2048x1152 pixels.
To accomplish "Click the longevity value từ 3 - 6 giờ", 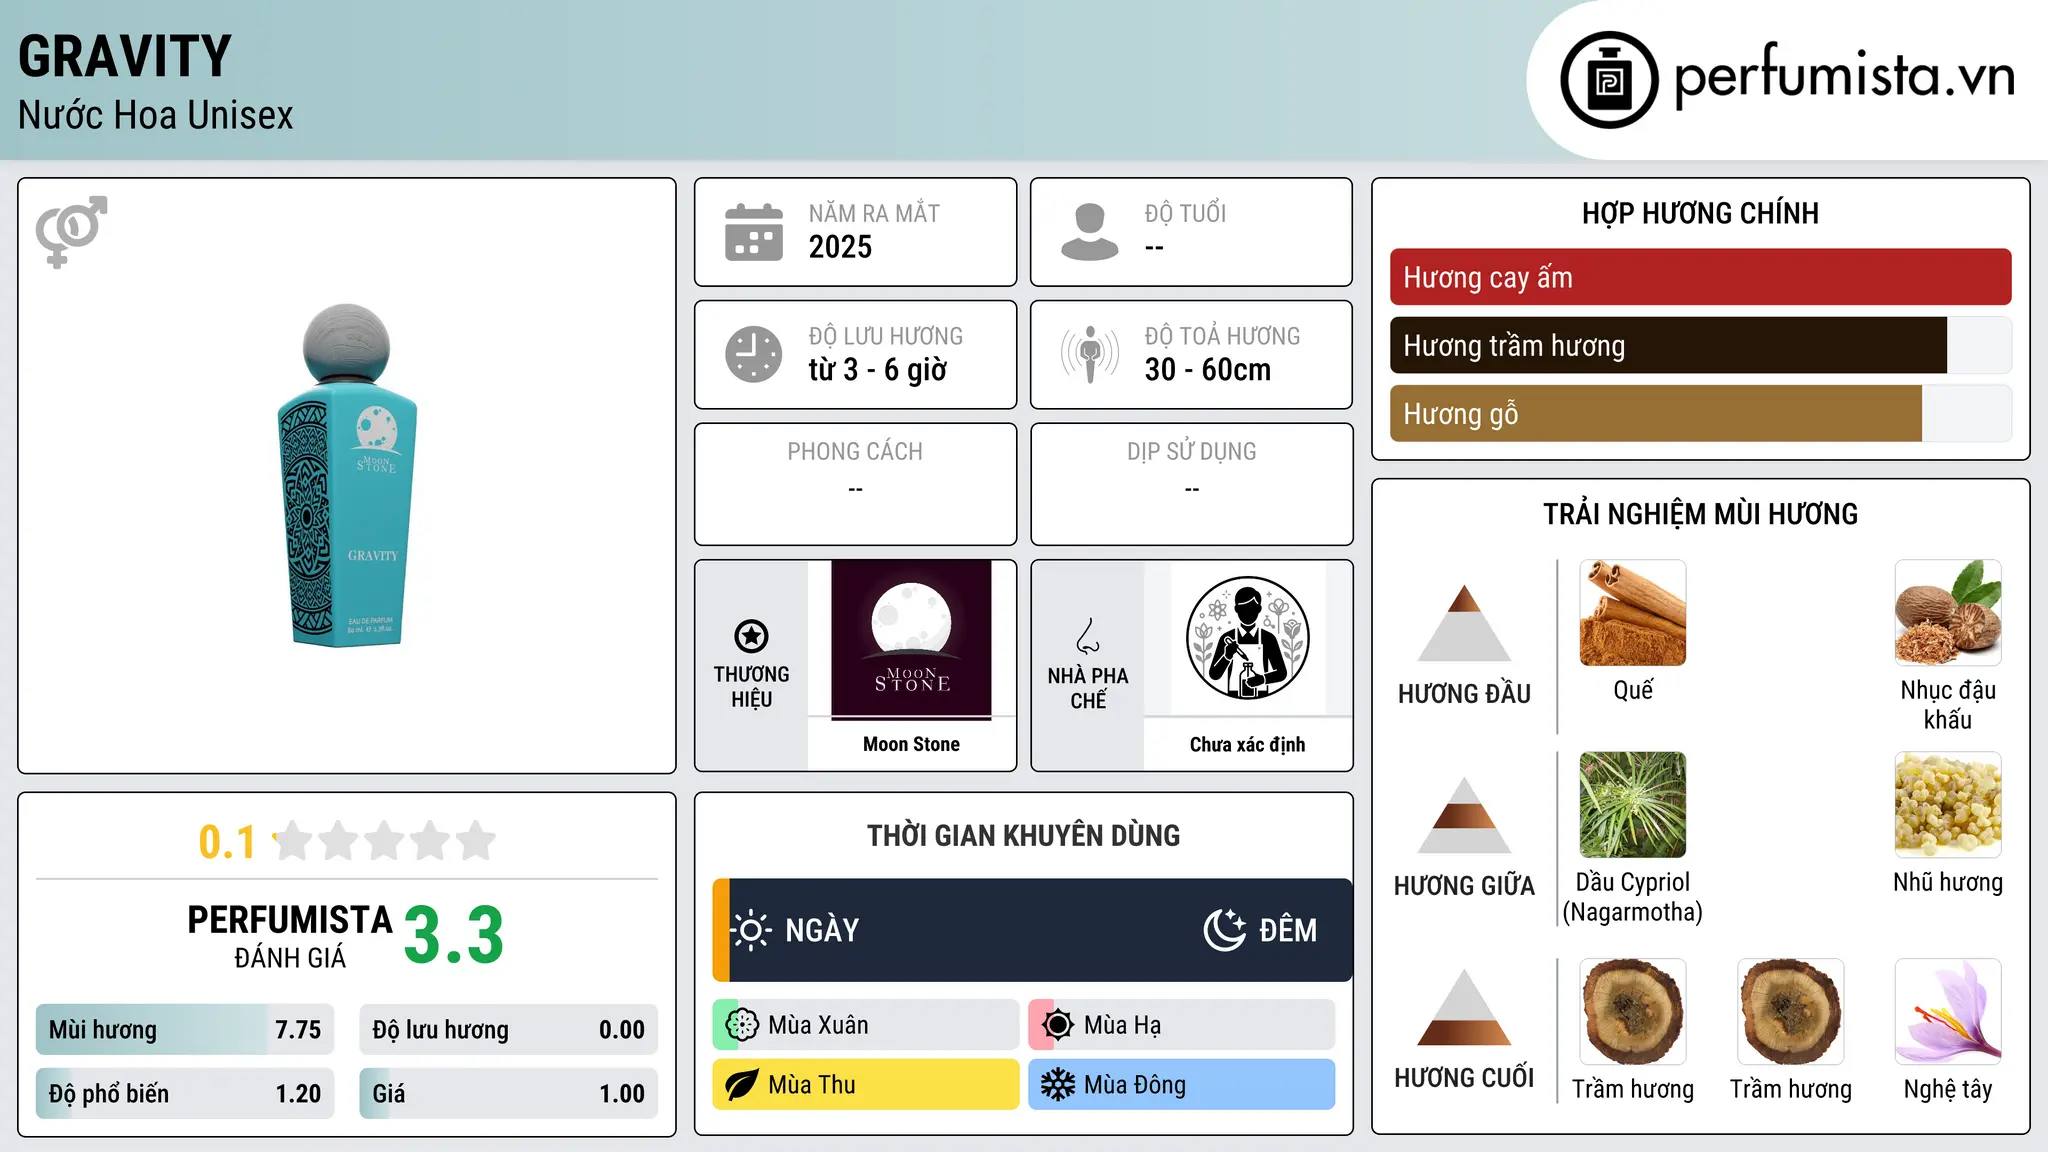I will 877,369.
